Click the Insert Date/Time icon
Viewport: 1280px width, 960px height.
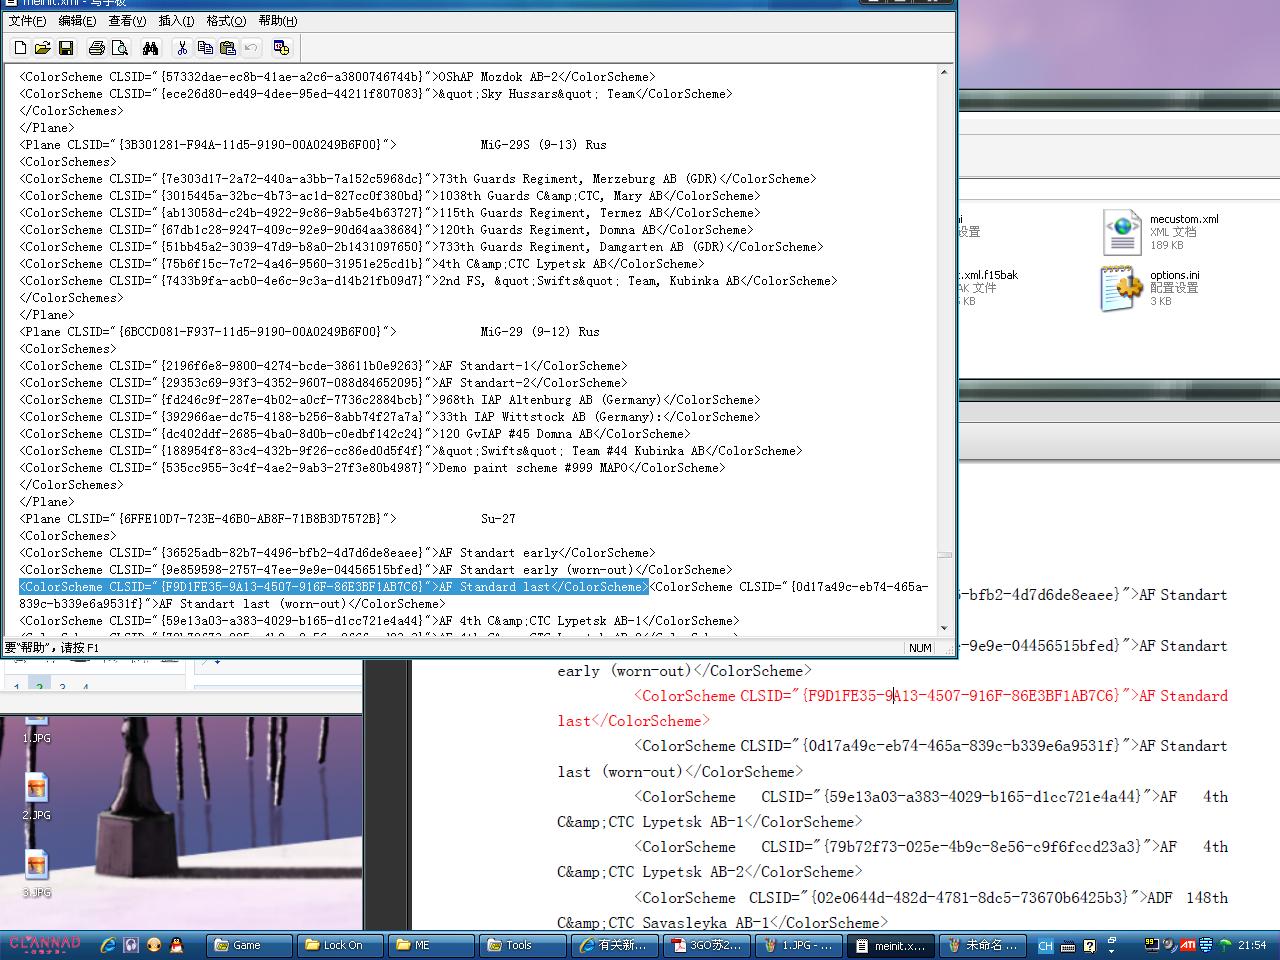pyautogui.click(x=281, y=47)
